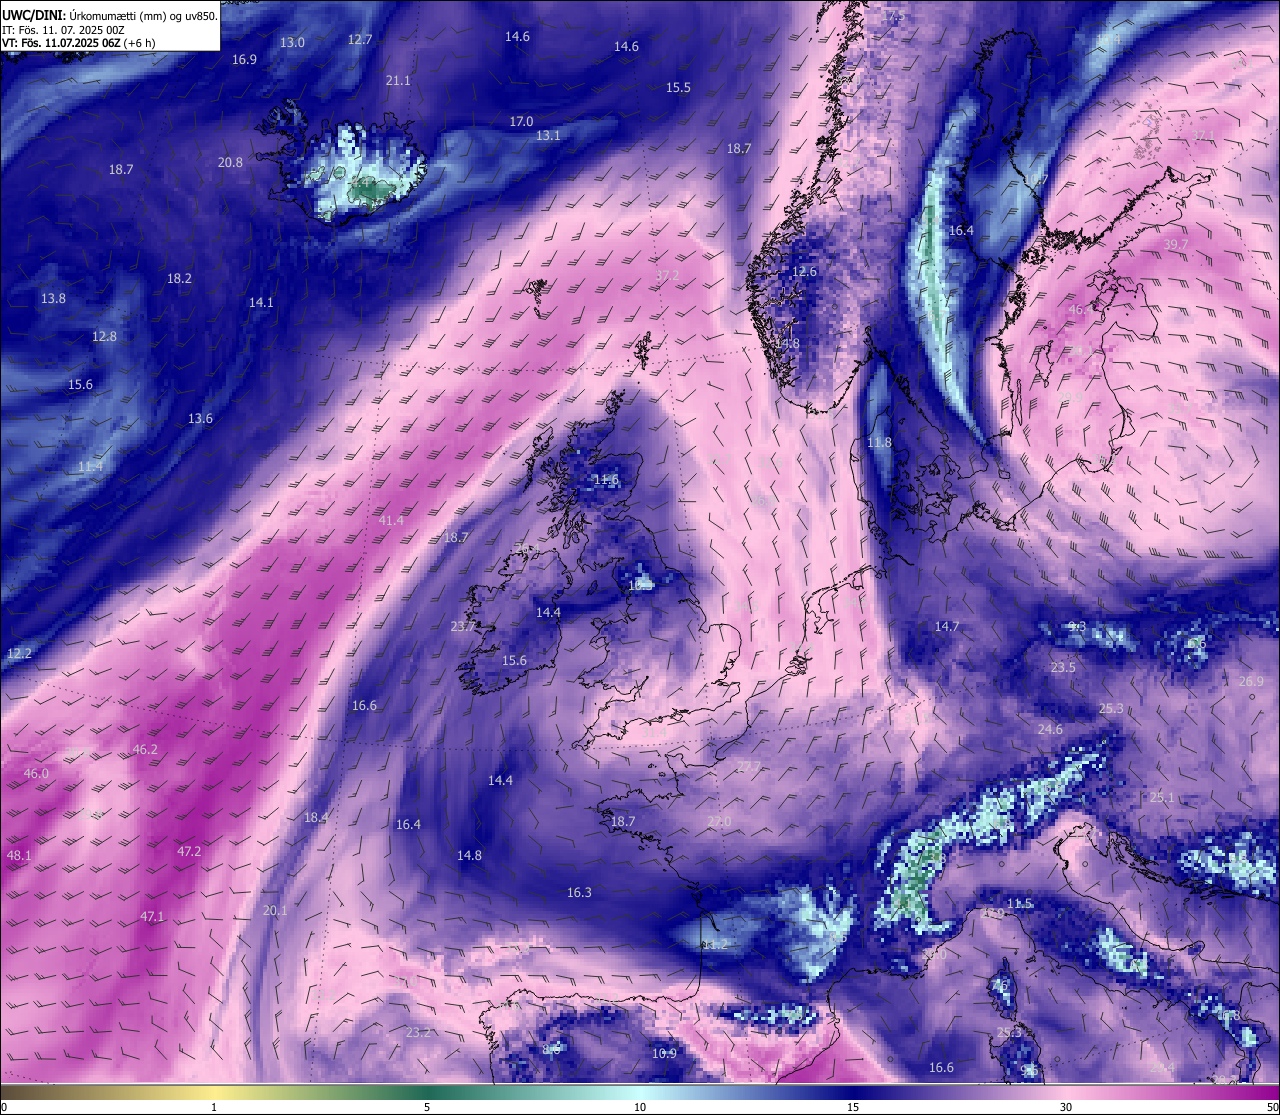Screen dimensions: 1280x1115
Task: Click the 21.1 value north of Iceland
Action: [398, 81]
